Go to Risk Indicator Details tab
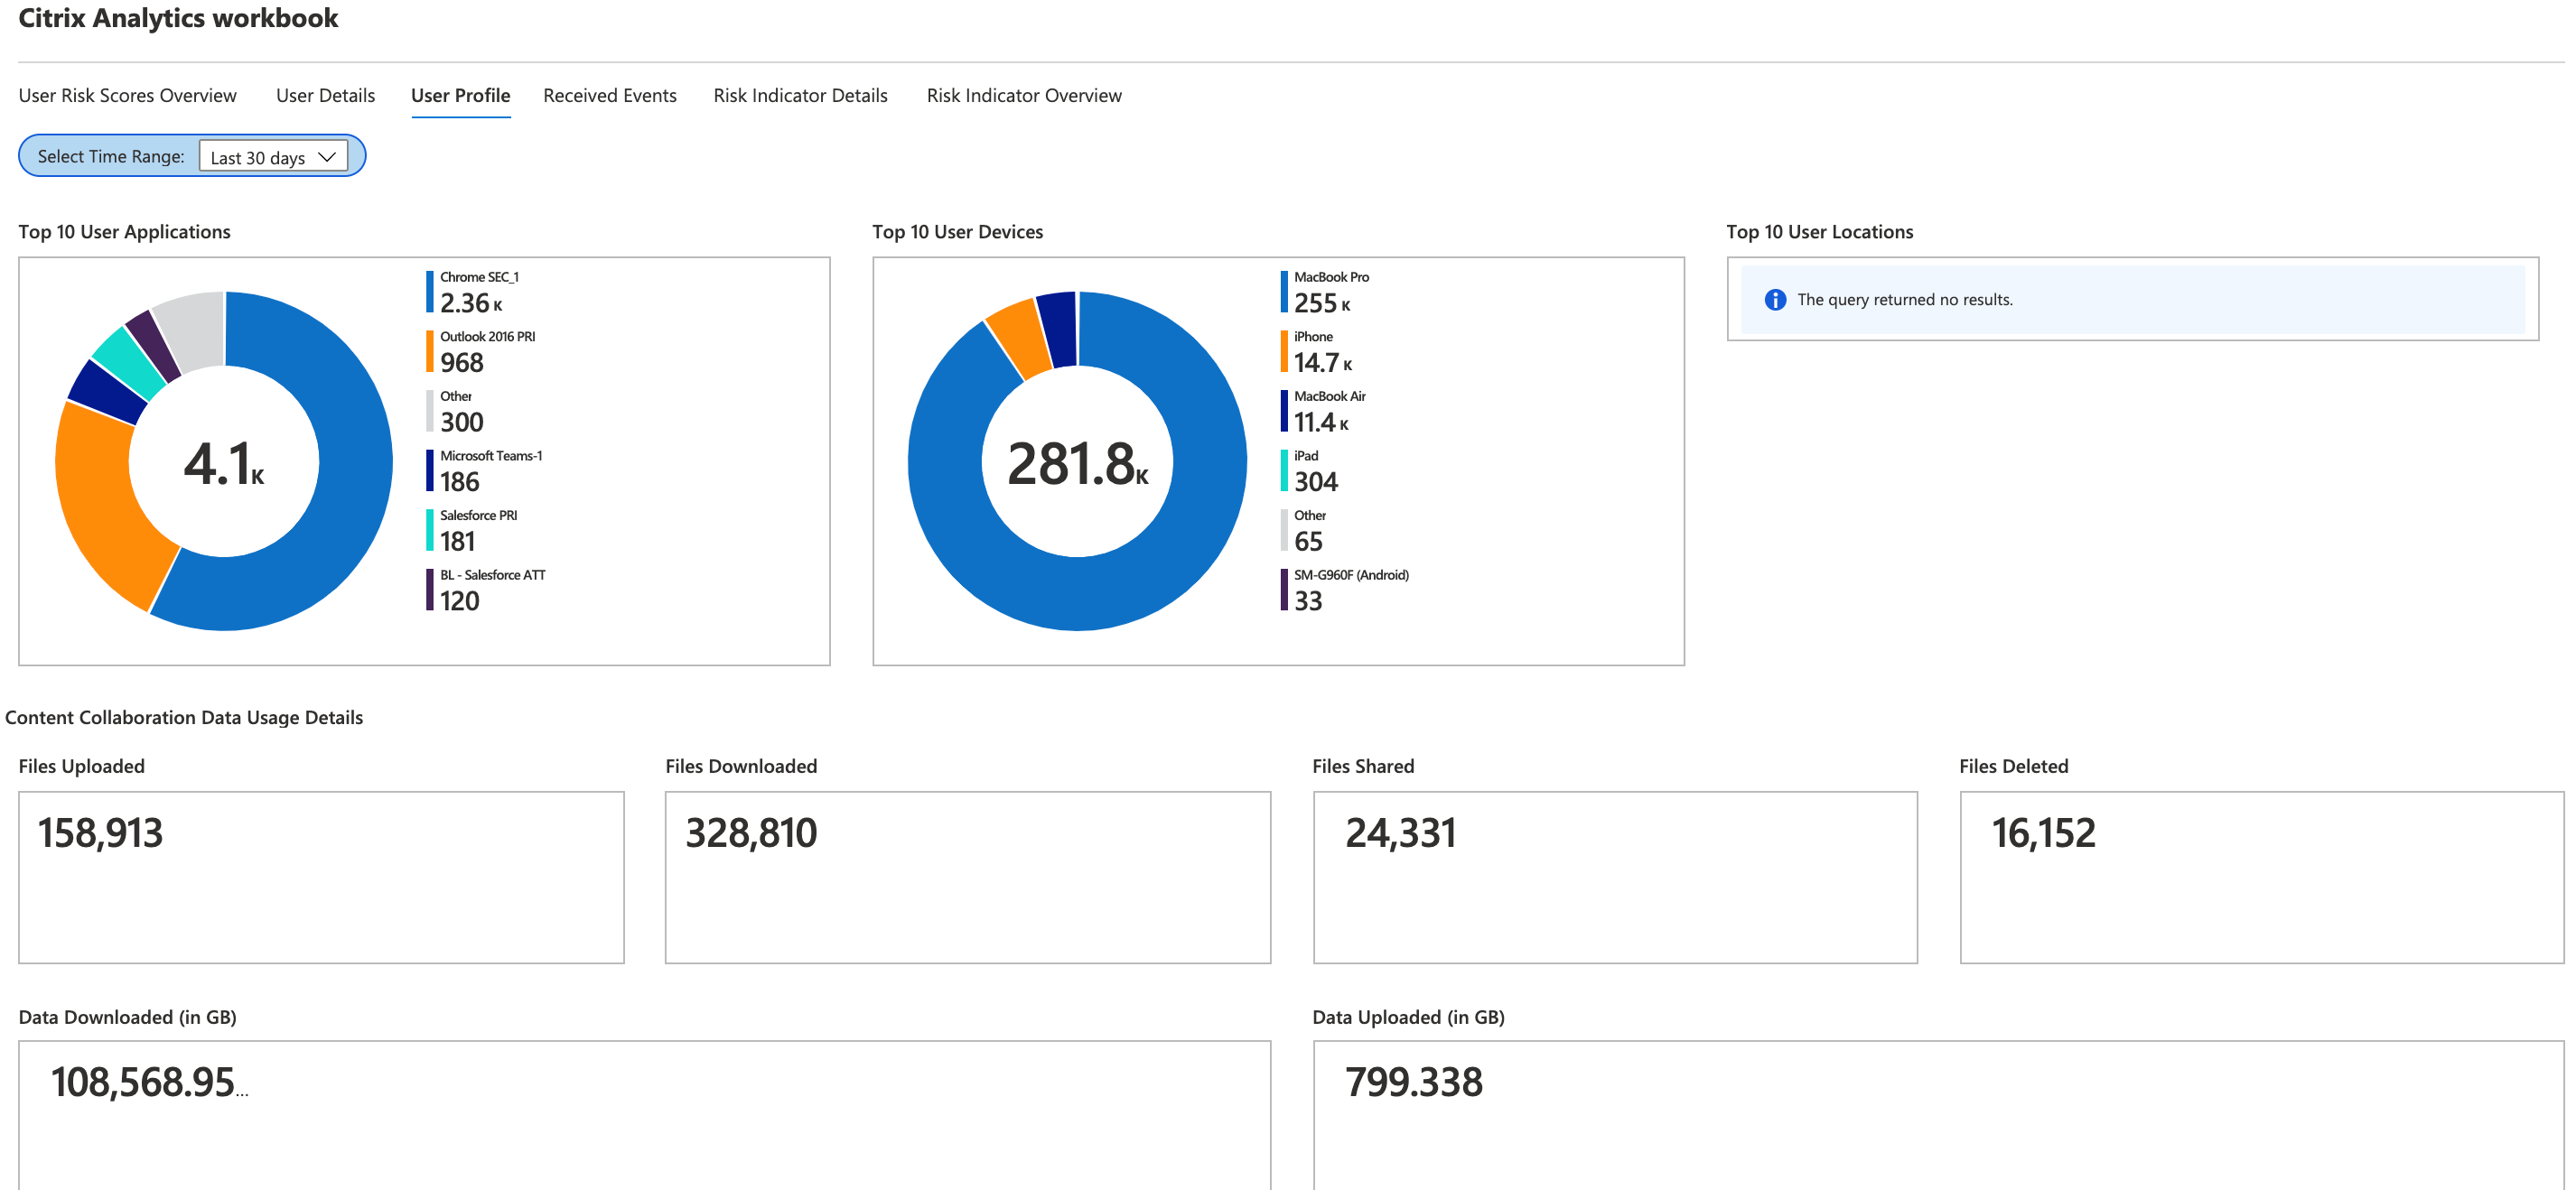This screenshot has height=1190, width=2576. (800, 96)
